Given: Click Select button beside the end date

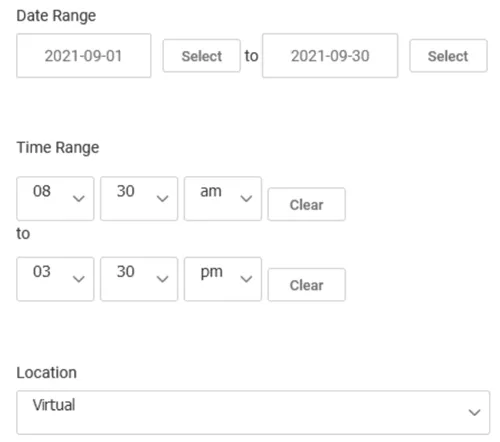Looking at the screenshot, I should click(448, 56).
